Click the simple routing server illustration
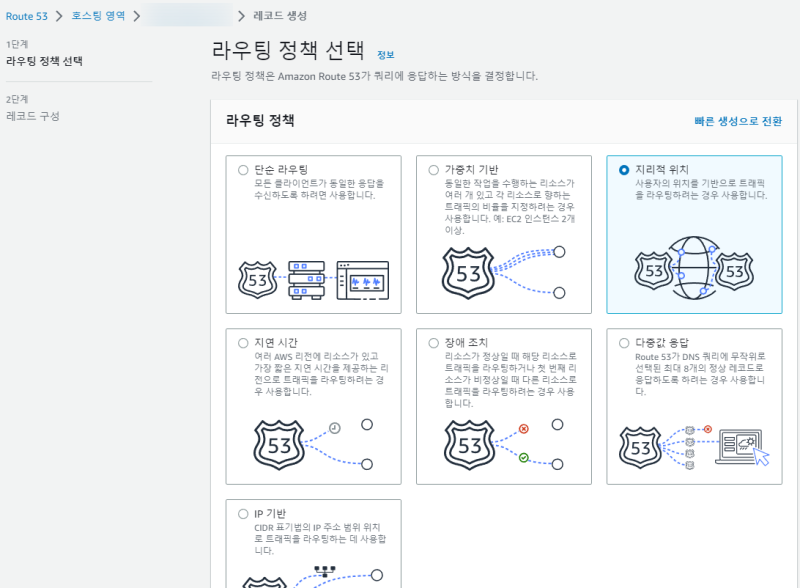The height and width of the screenshot is (588, 800). click(307, 280)
